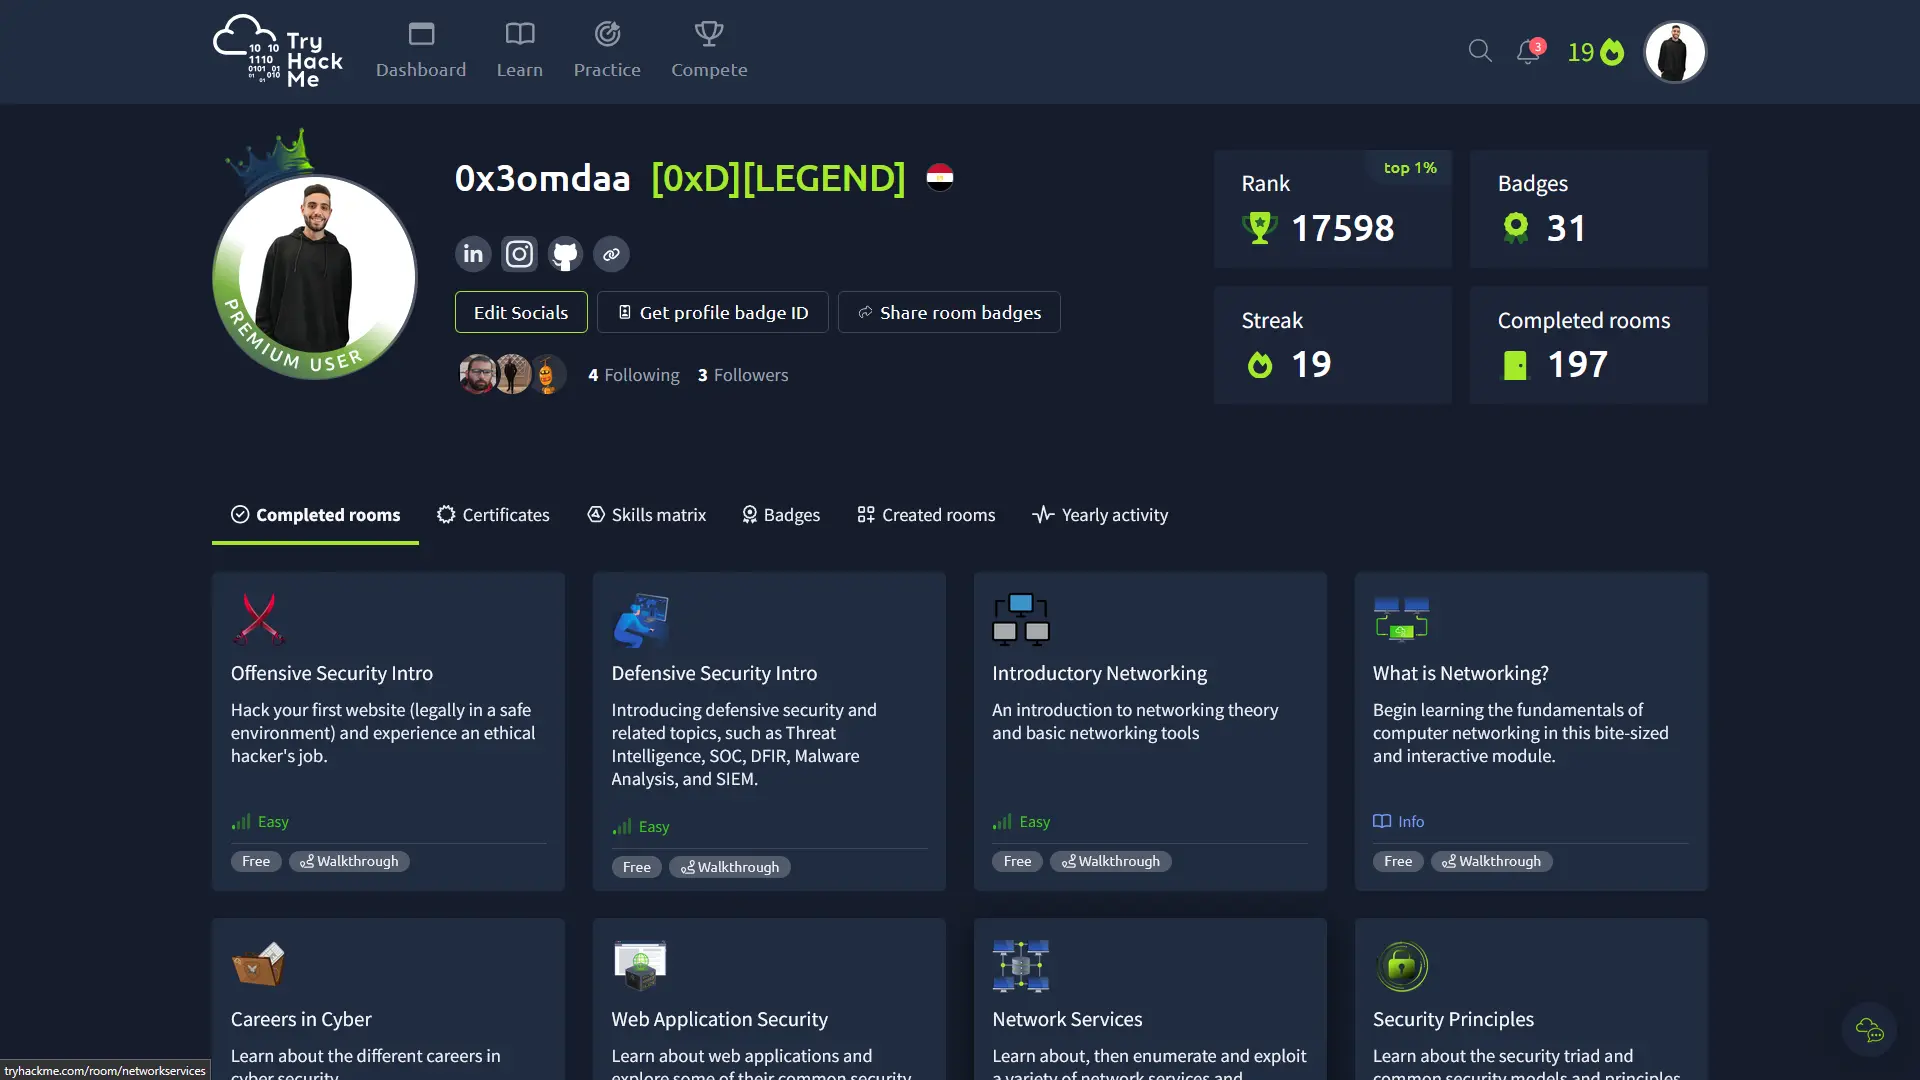Switch to the Yearly activity tab
1920x1080 pixels.
coord(1100,515)
